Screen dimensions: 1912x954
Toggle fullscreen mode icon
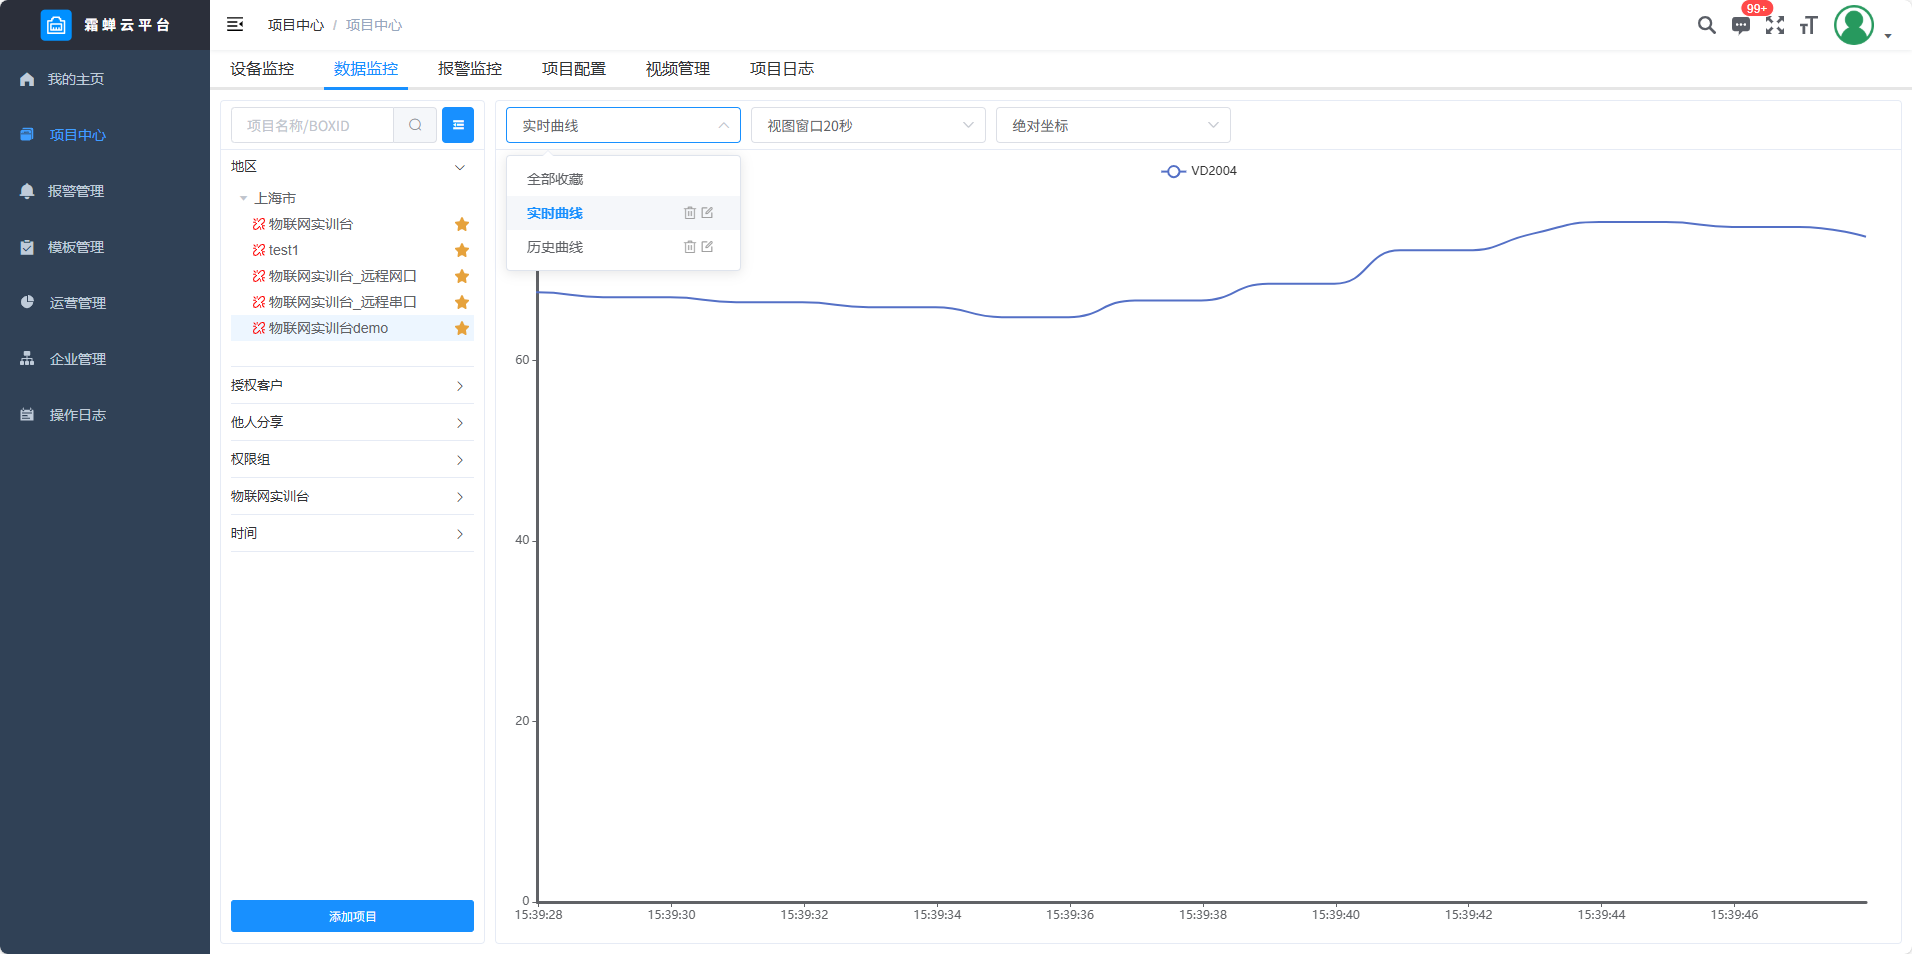tap(1775, 25)
